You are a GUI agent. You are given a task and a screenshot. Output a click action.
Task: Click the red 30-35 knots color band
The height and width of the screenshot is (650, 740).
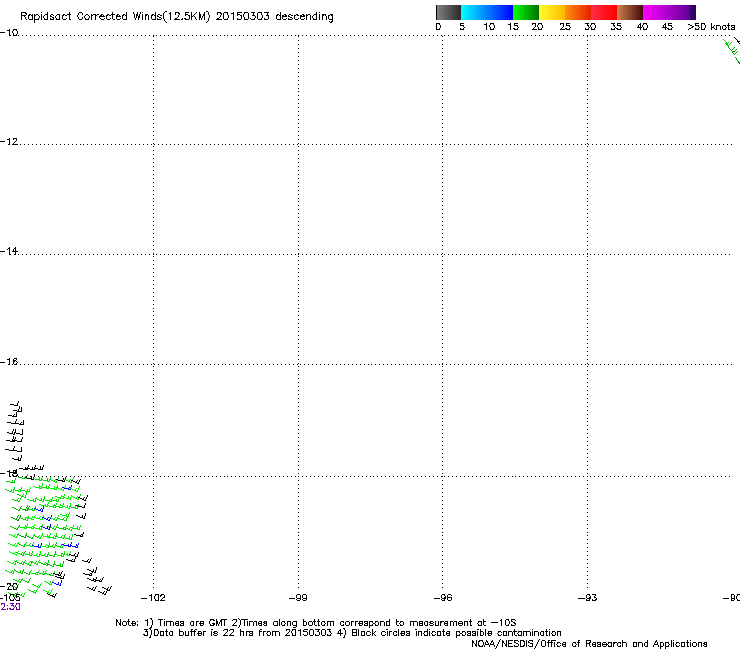[x=604, y=12]
